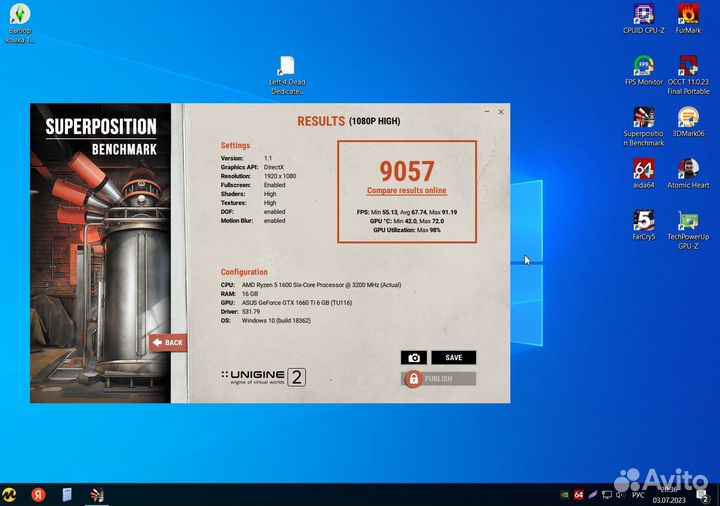Open the Yandex browser taskbar icon
720x506 pixels.
[39, 495]
